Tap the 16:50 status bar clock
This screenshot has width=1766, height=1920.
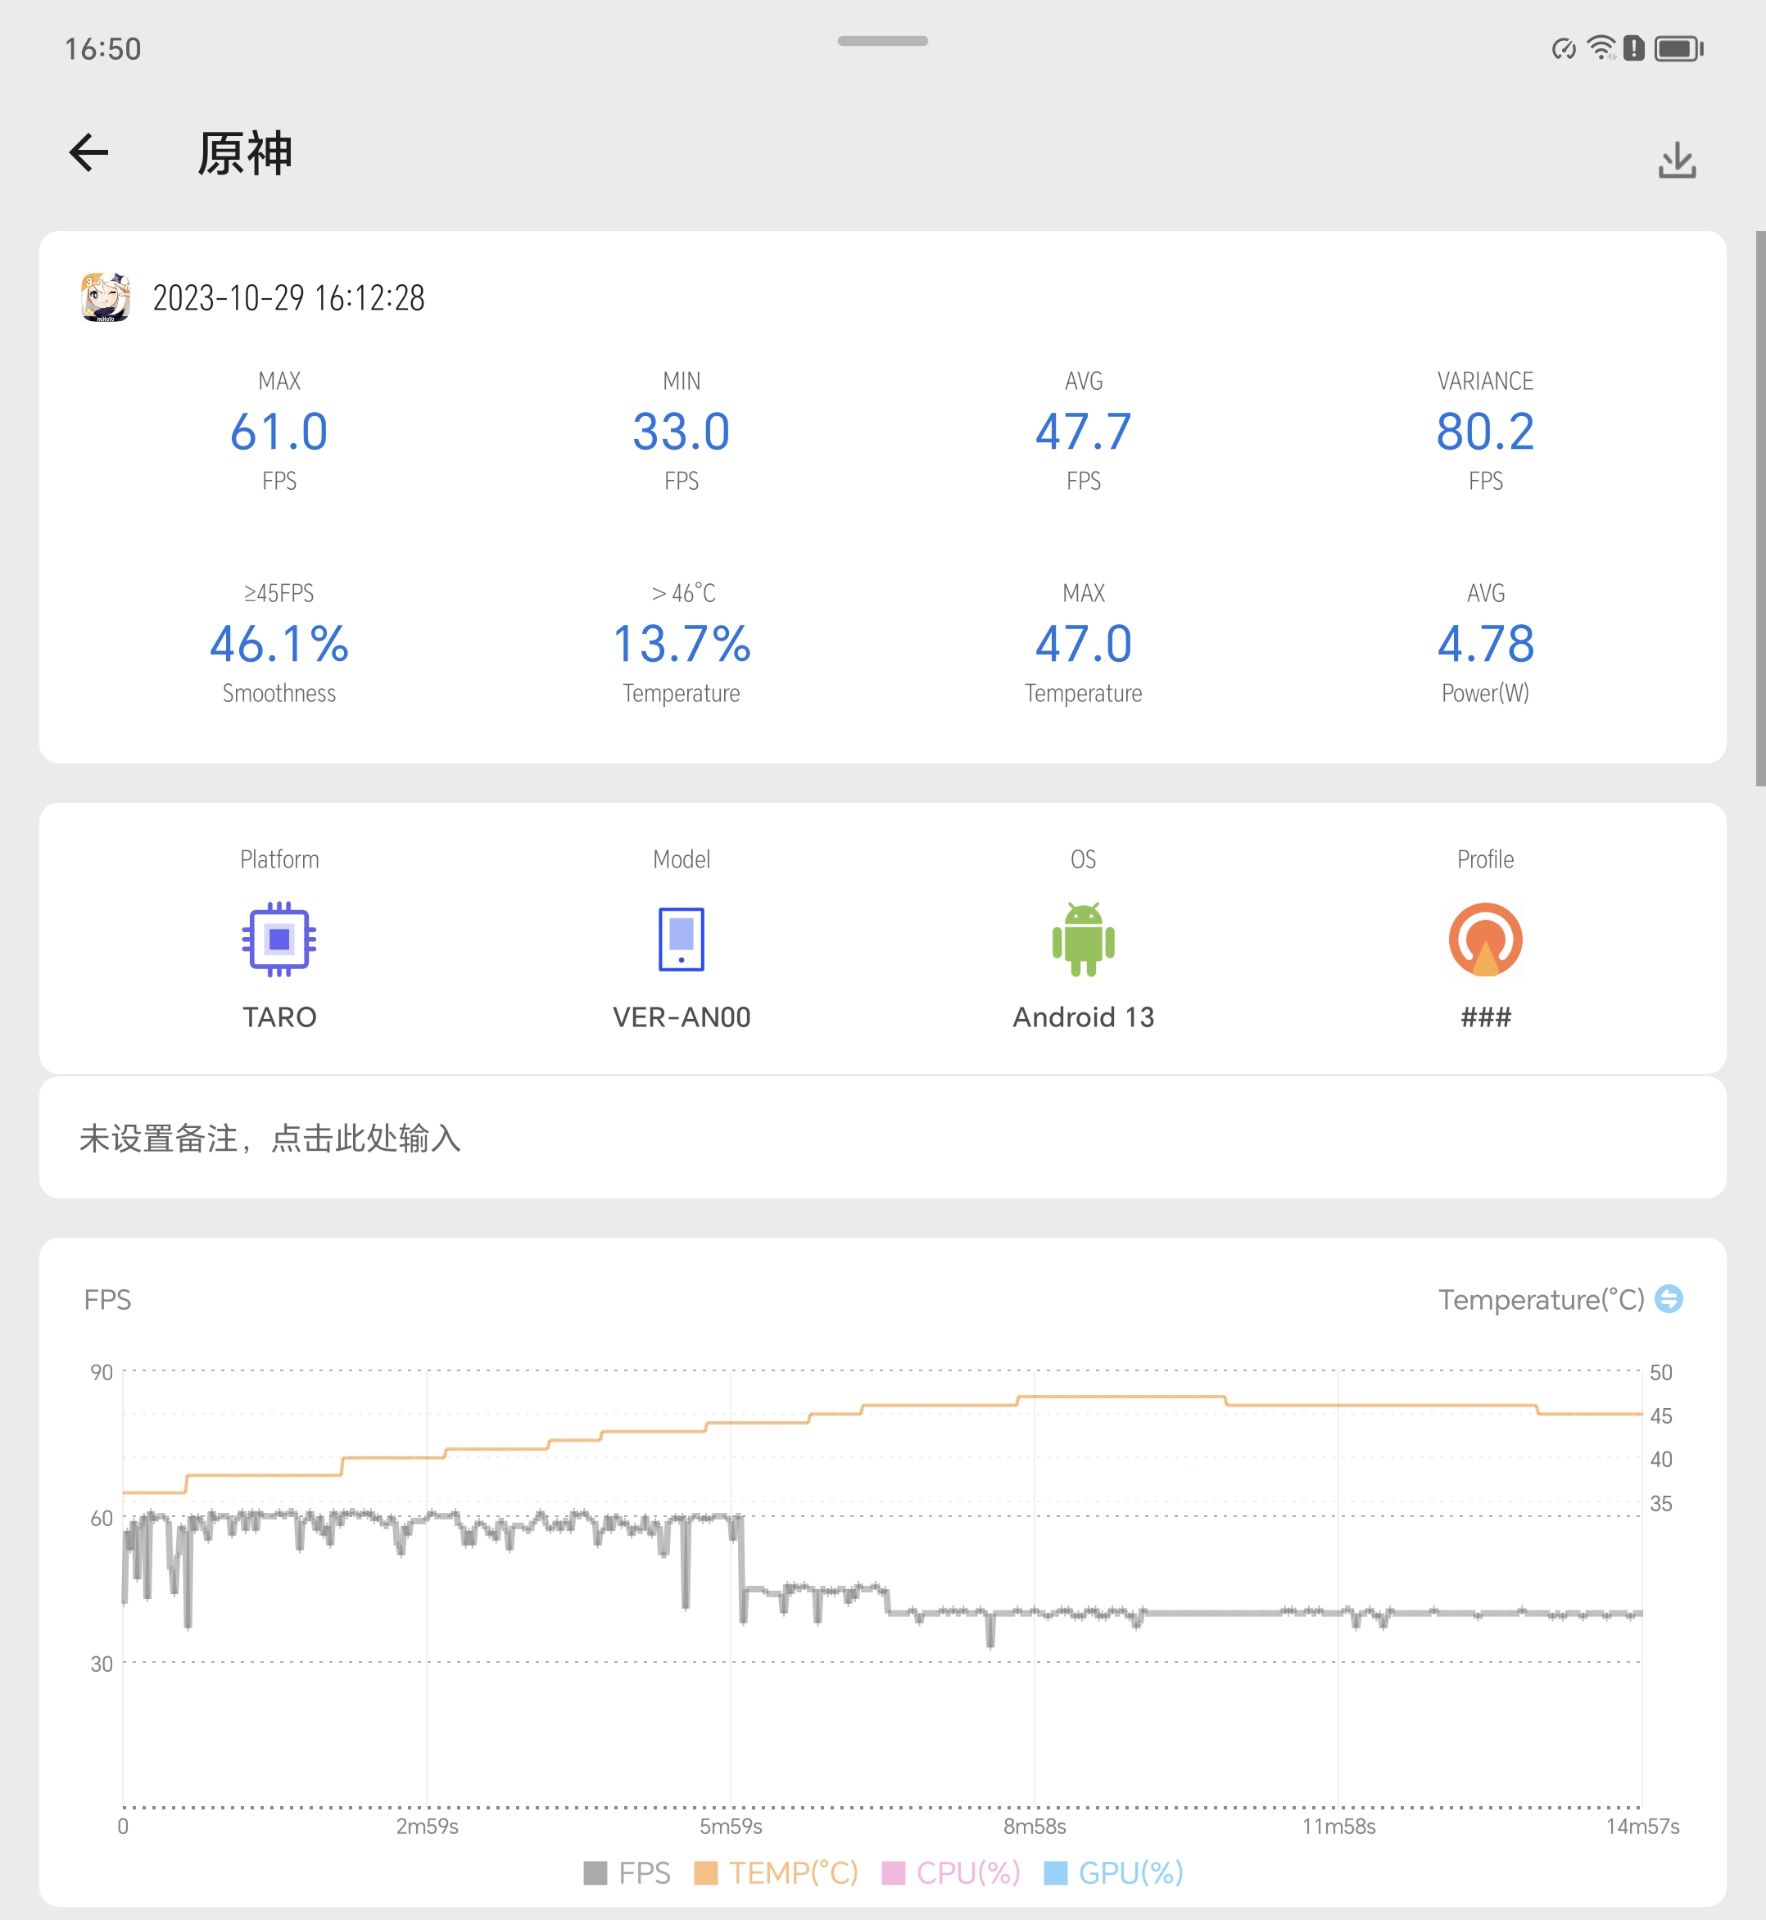pos(103,49)
